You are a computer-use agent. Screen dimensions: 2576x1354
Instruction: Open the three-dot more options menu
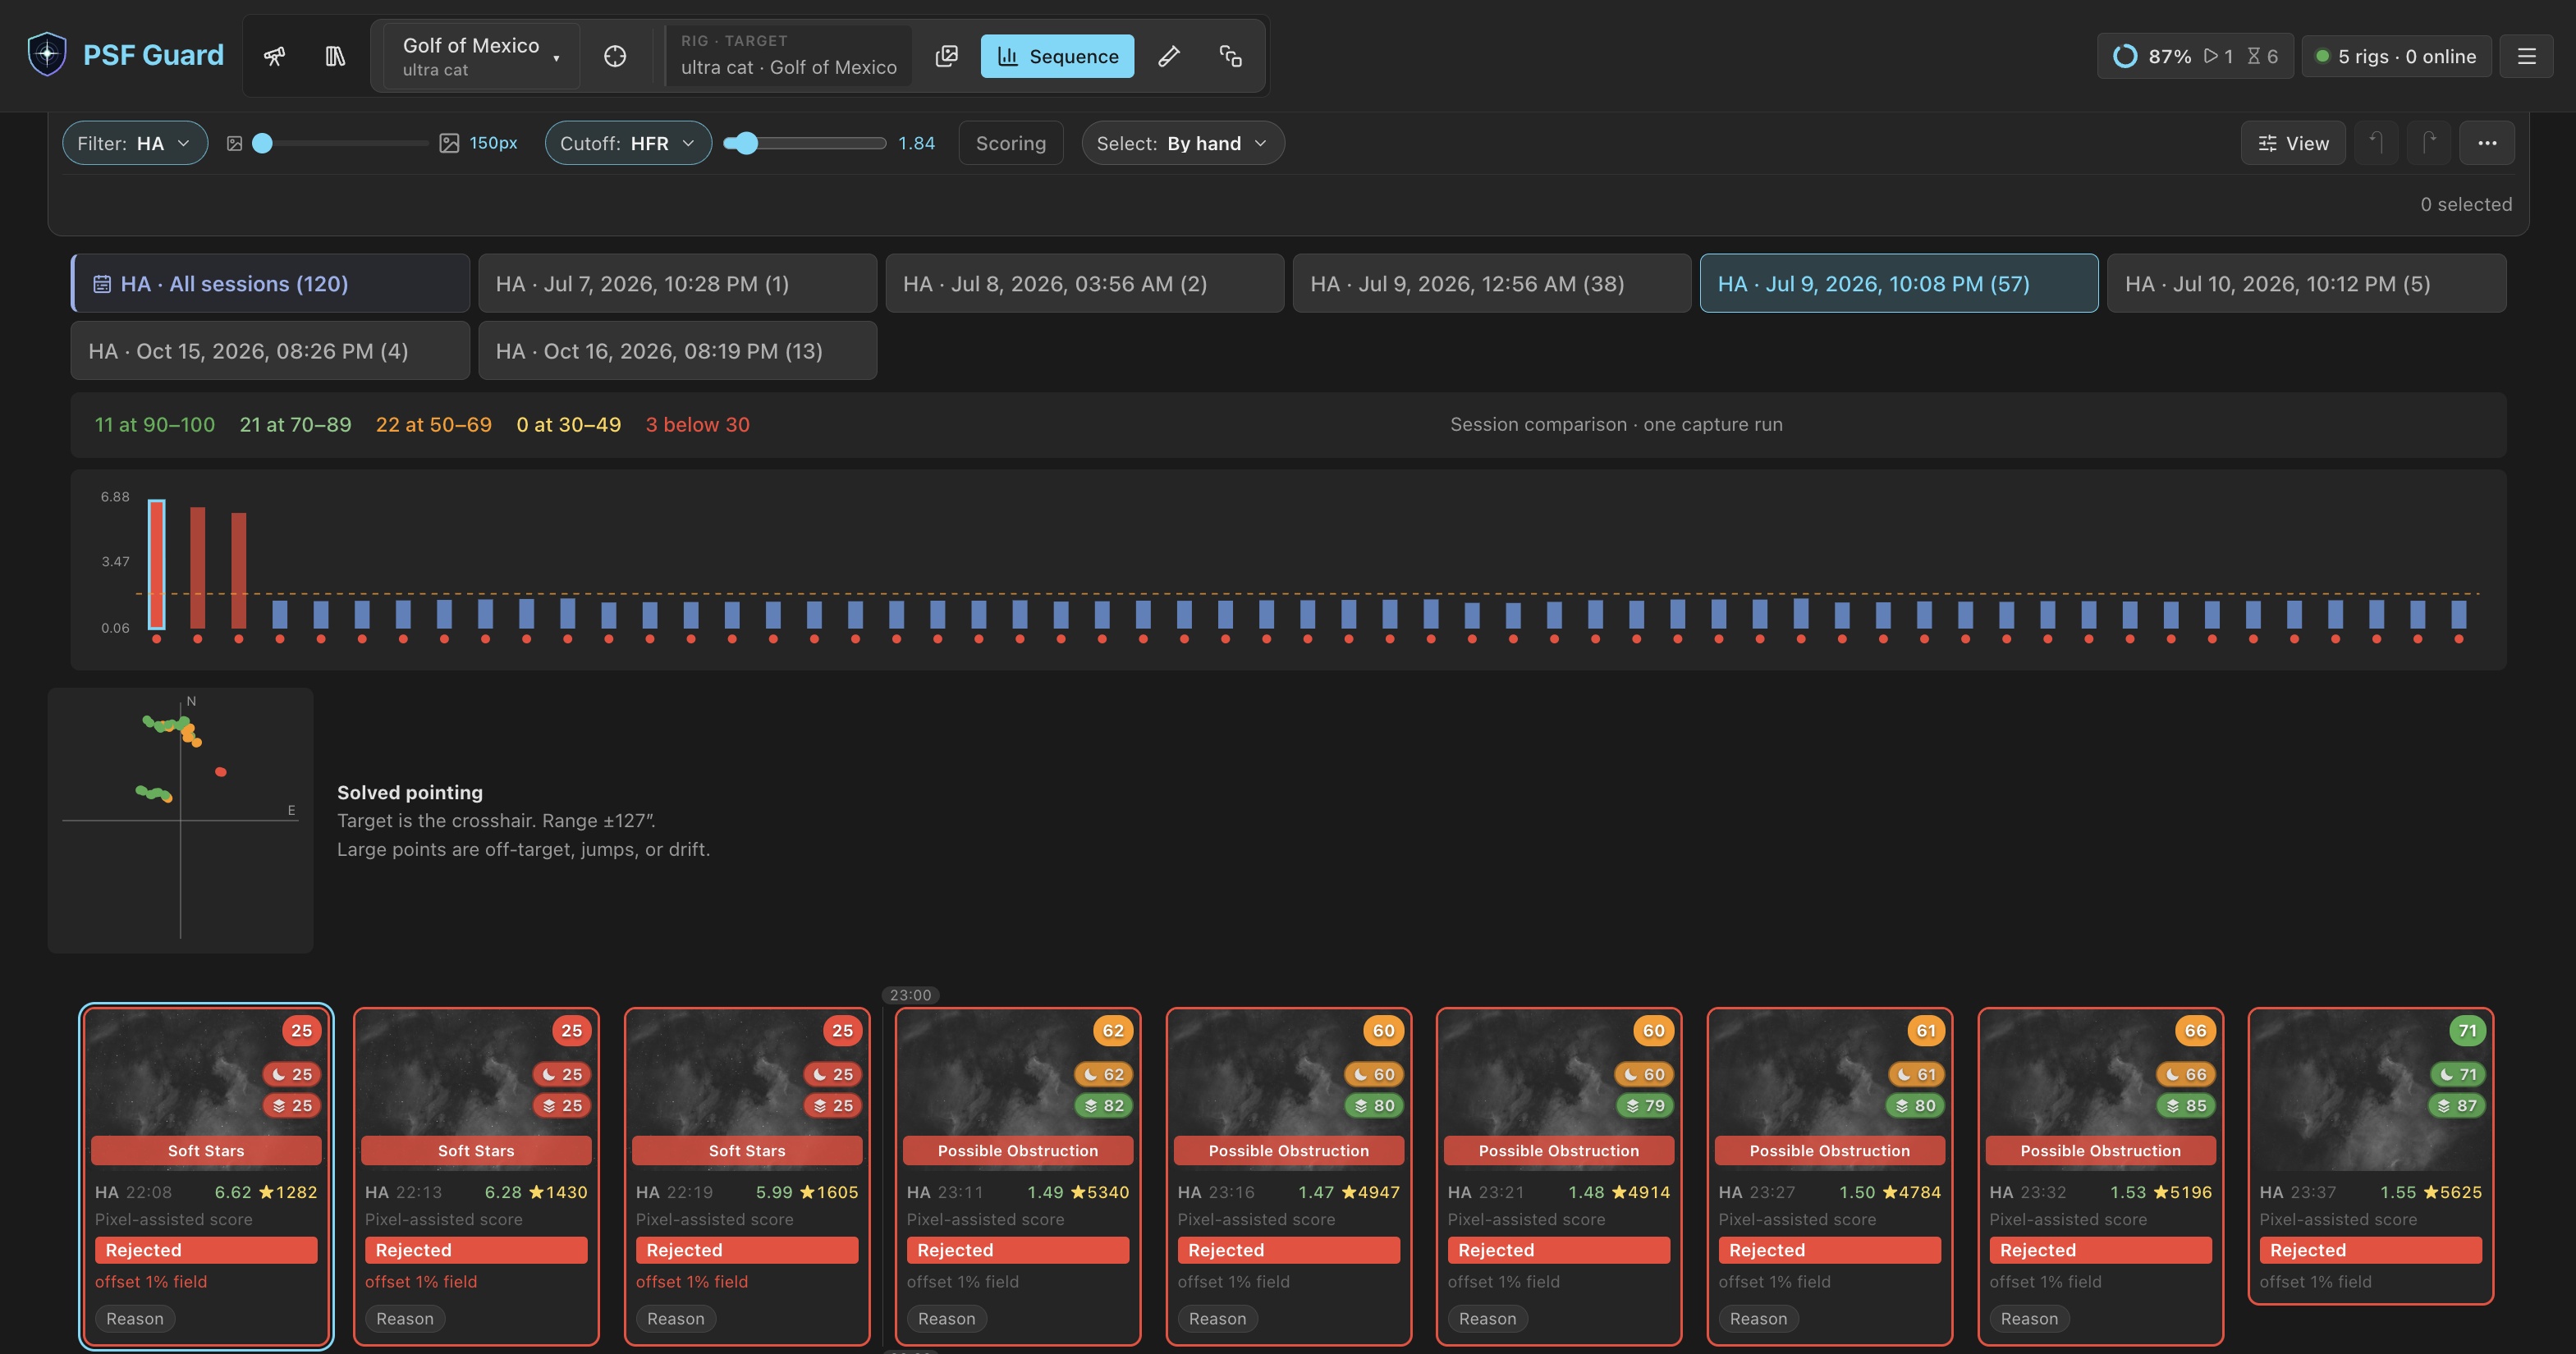2487,143
